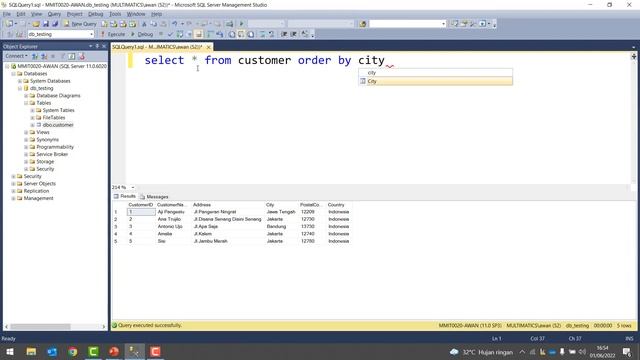Click the Comment out selected lines icon
The image size is (640, 360).
(x=262, y=34)
